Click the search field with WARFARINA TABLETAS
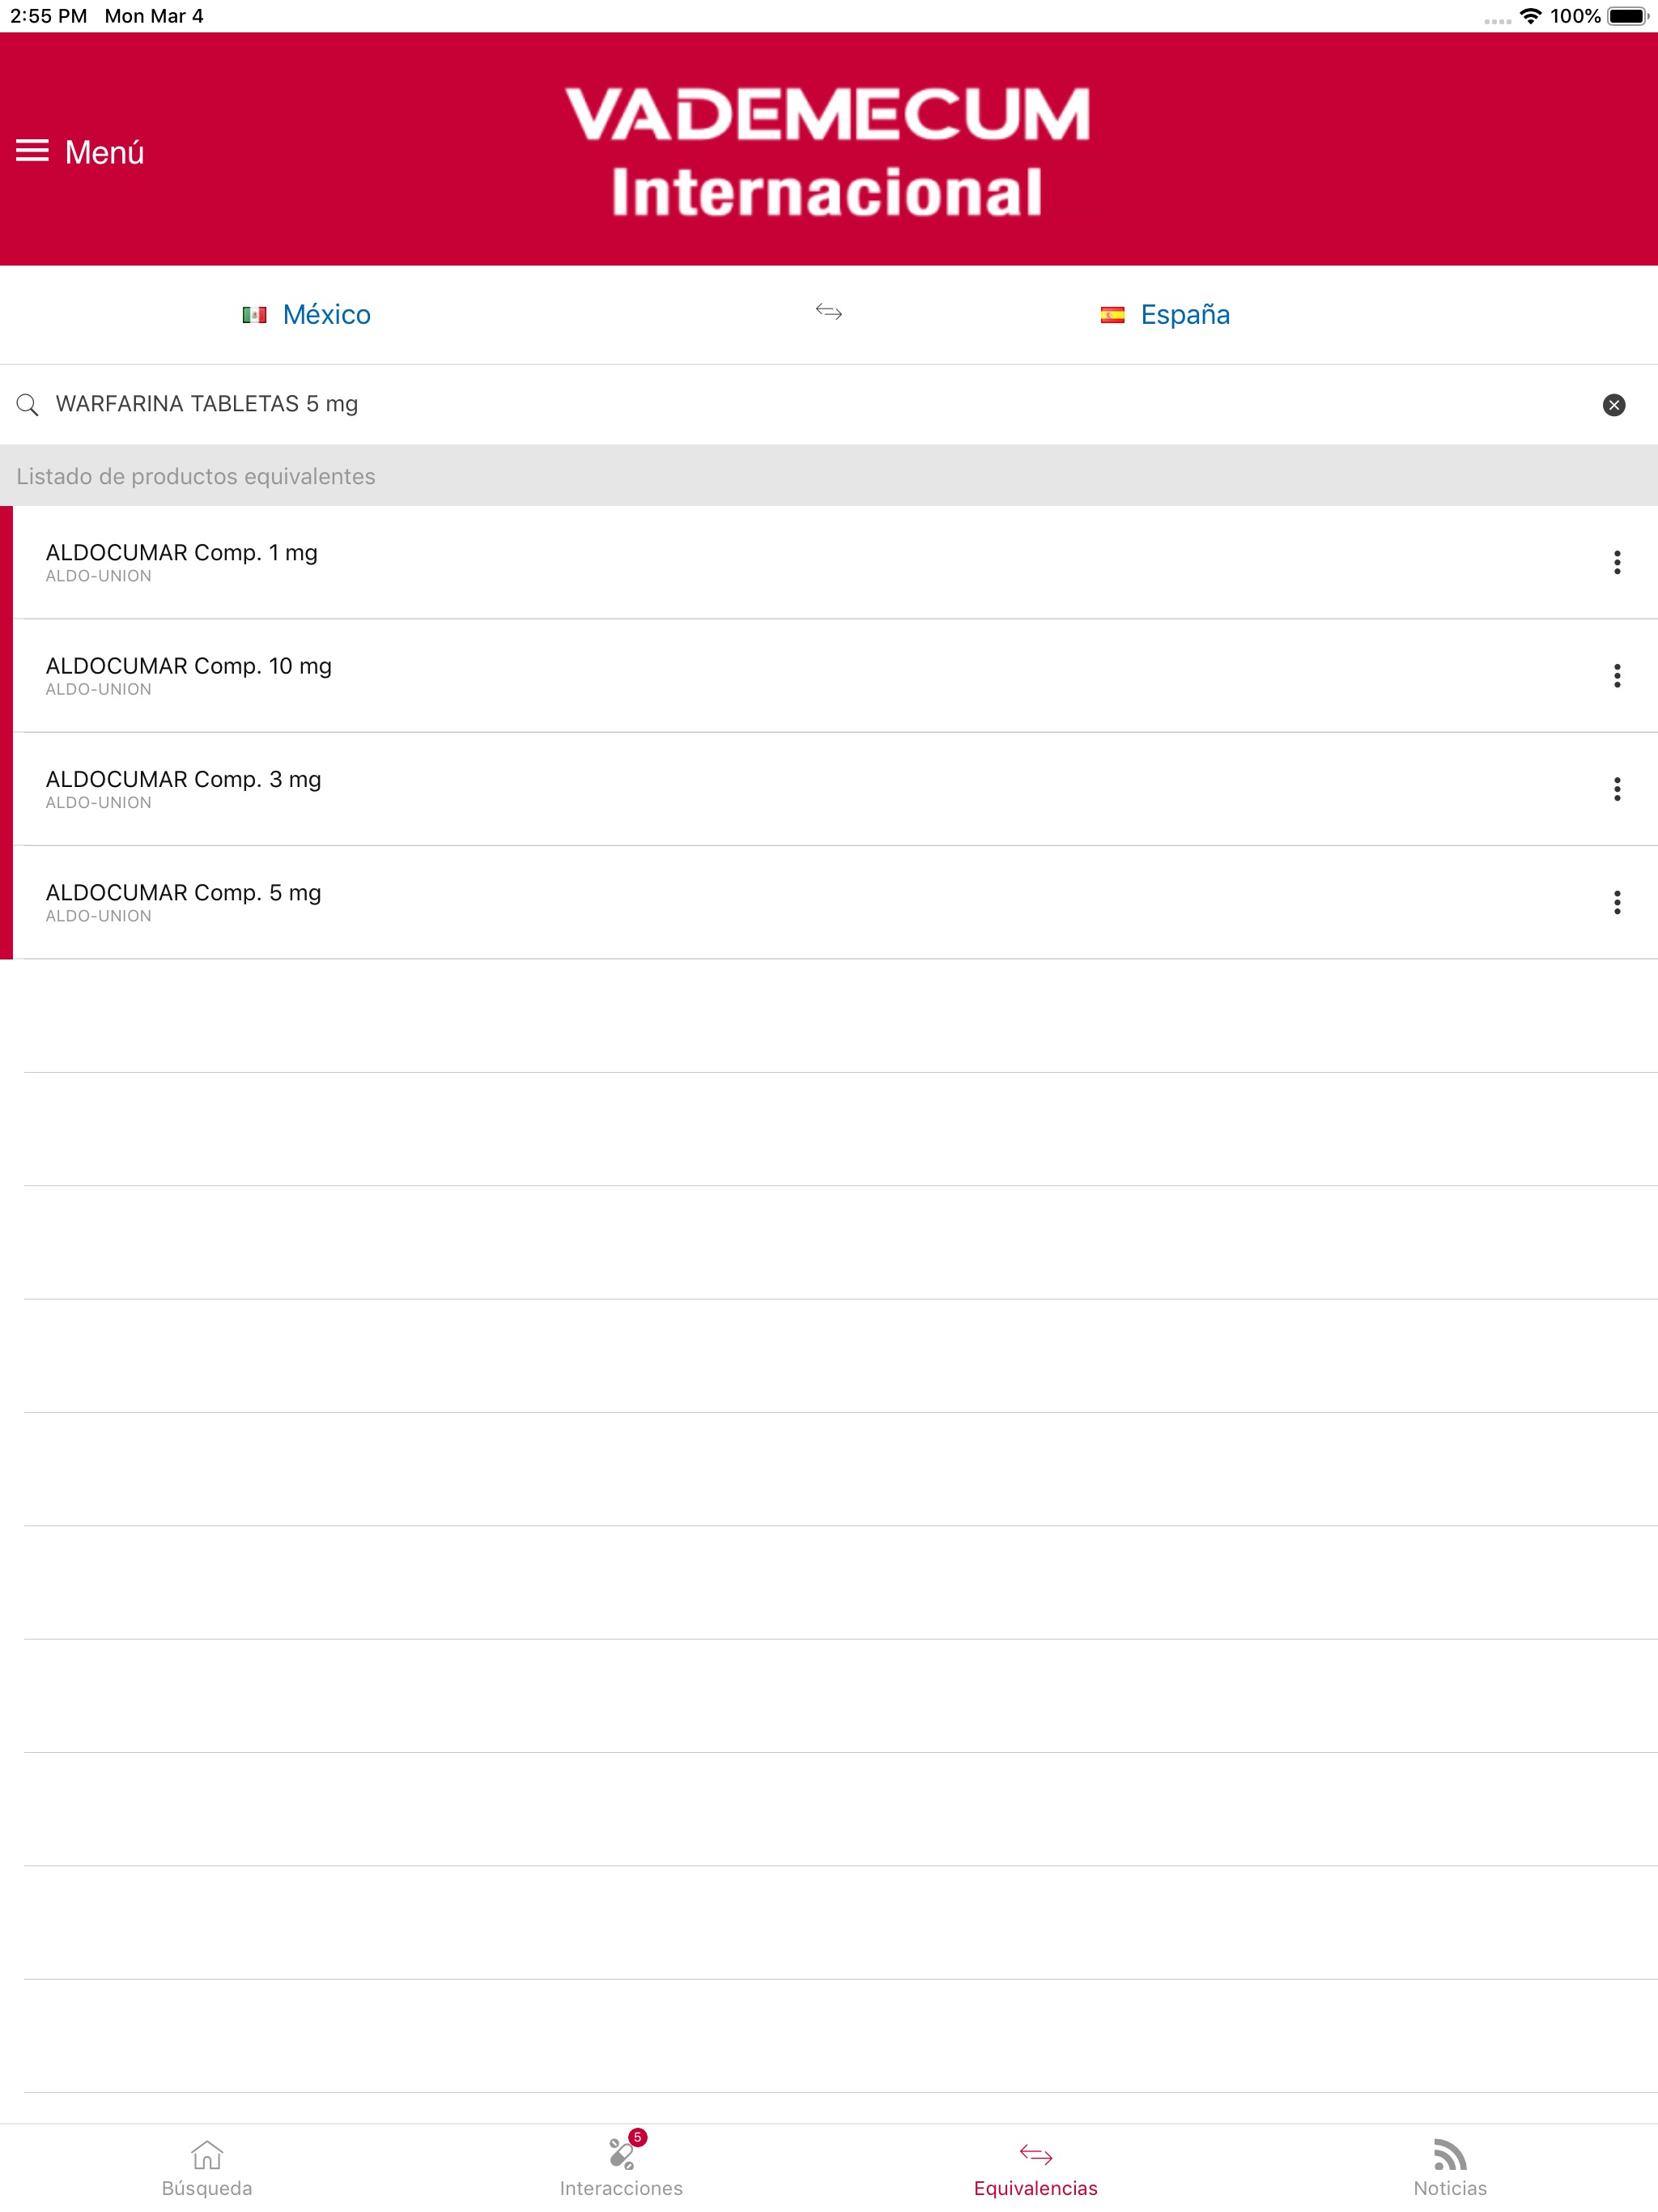The width and height of the screenshot is (1658, 2212). tap(700, 404)
